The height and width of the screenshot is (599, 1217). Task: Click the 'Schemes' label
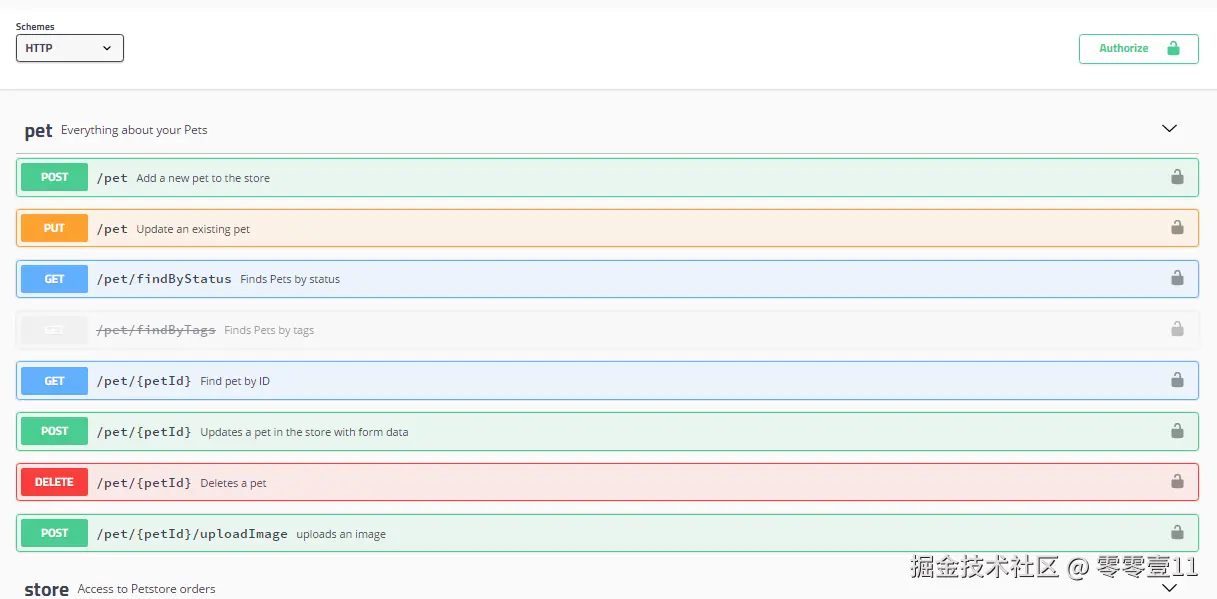35,26
